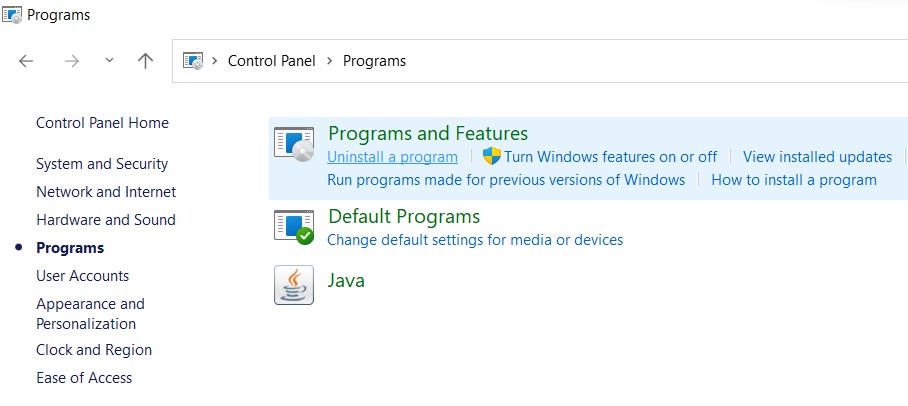Click View installed updates link
The width and height of the screenshot is (908, 406).
coord(818,157)
